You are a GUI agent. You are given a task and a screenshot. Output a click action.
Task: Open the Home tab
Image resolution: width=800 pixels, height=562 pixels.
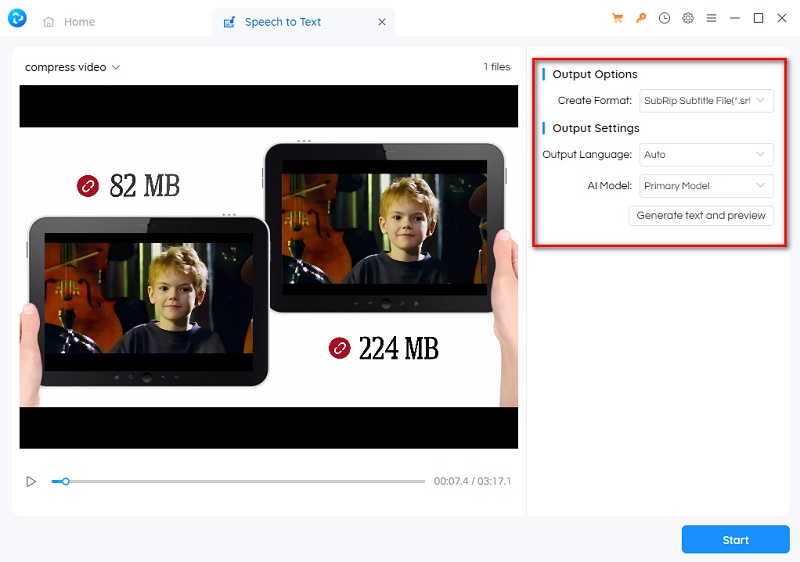click(x=69, y=22)
